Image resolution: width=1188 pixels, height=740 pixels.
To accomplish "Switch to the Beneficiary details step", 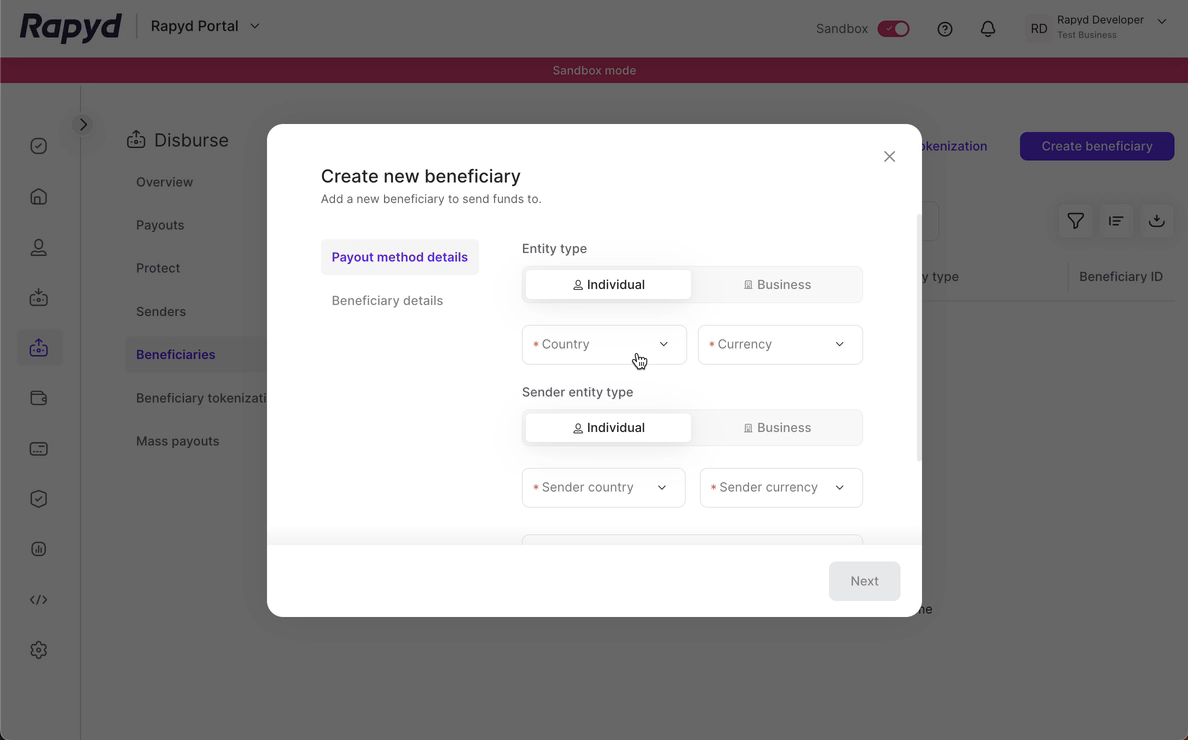I will tap(387, 300).
